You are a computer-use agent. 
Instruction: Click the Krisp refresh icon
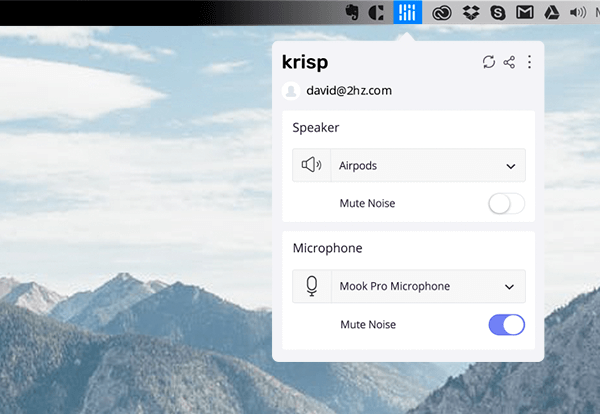pos(489,62)
